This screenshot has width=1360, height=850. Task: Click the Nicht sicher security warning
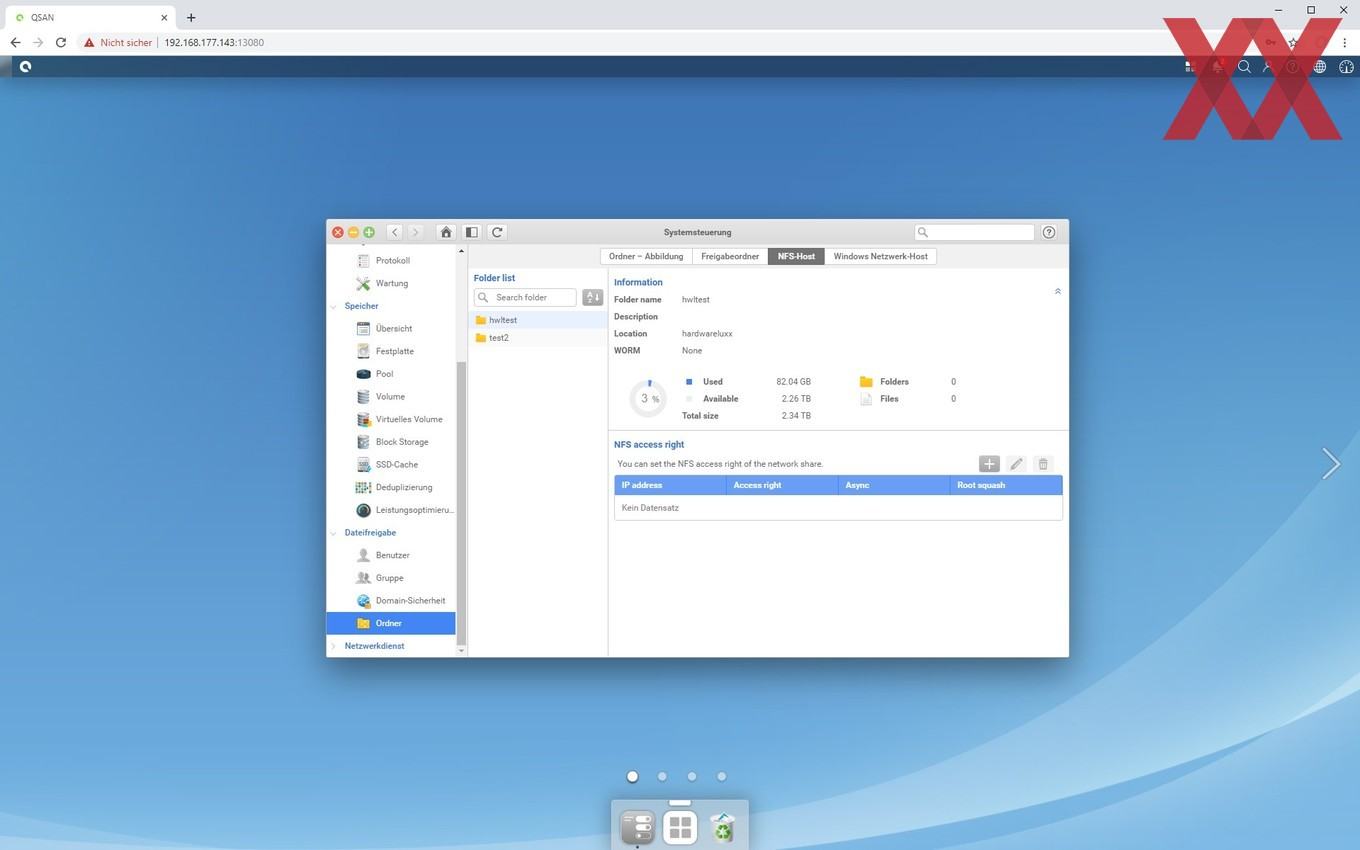[118, 43]
